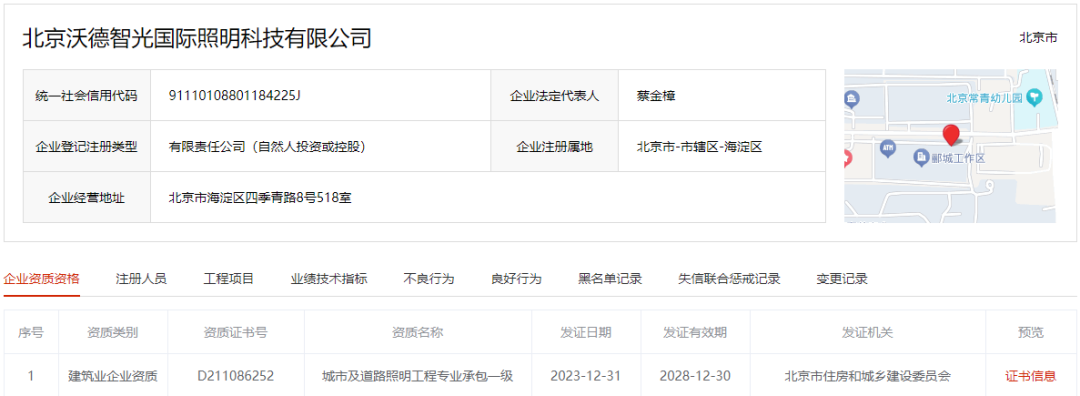Click the 北京常青幼儿园 marker icon on map
Image resolution: width=1080 pixels, height=396 pixels.
pyautogui.click(x=1034, y=98)
